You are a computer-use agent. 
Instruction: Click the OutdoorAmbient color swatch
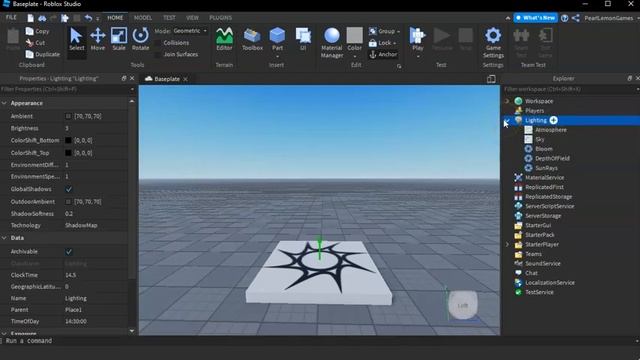[x=68, y=202]
